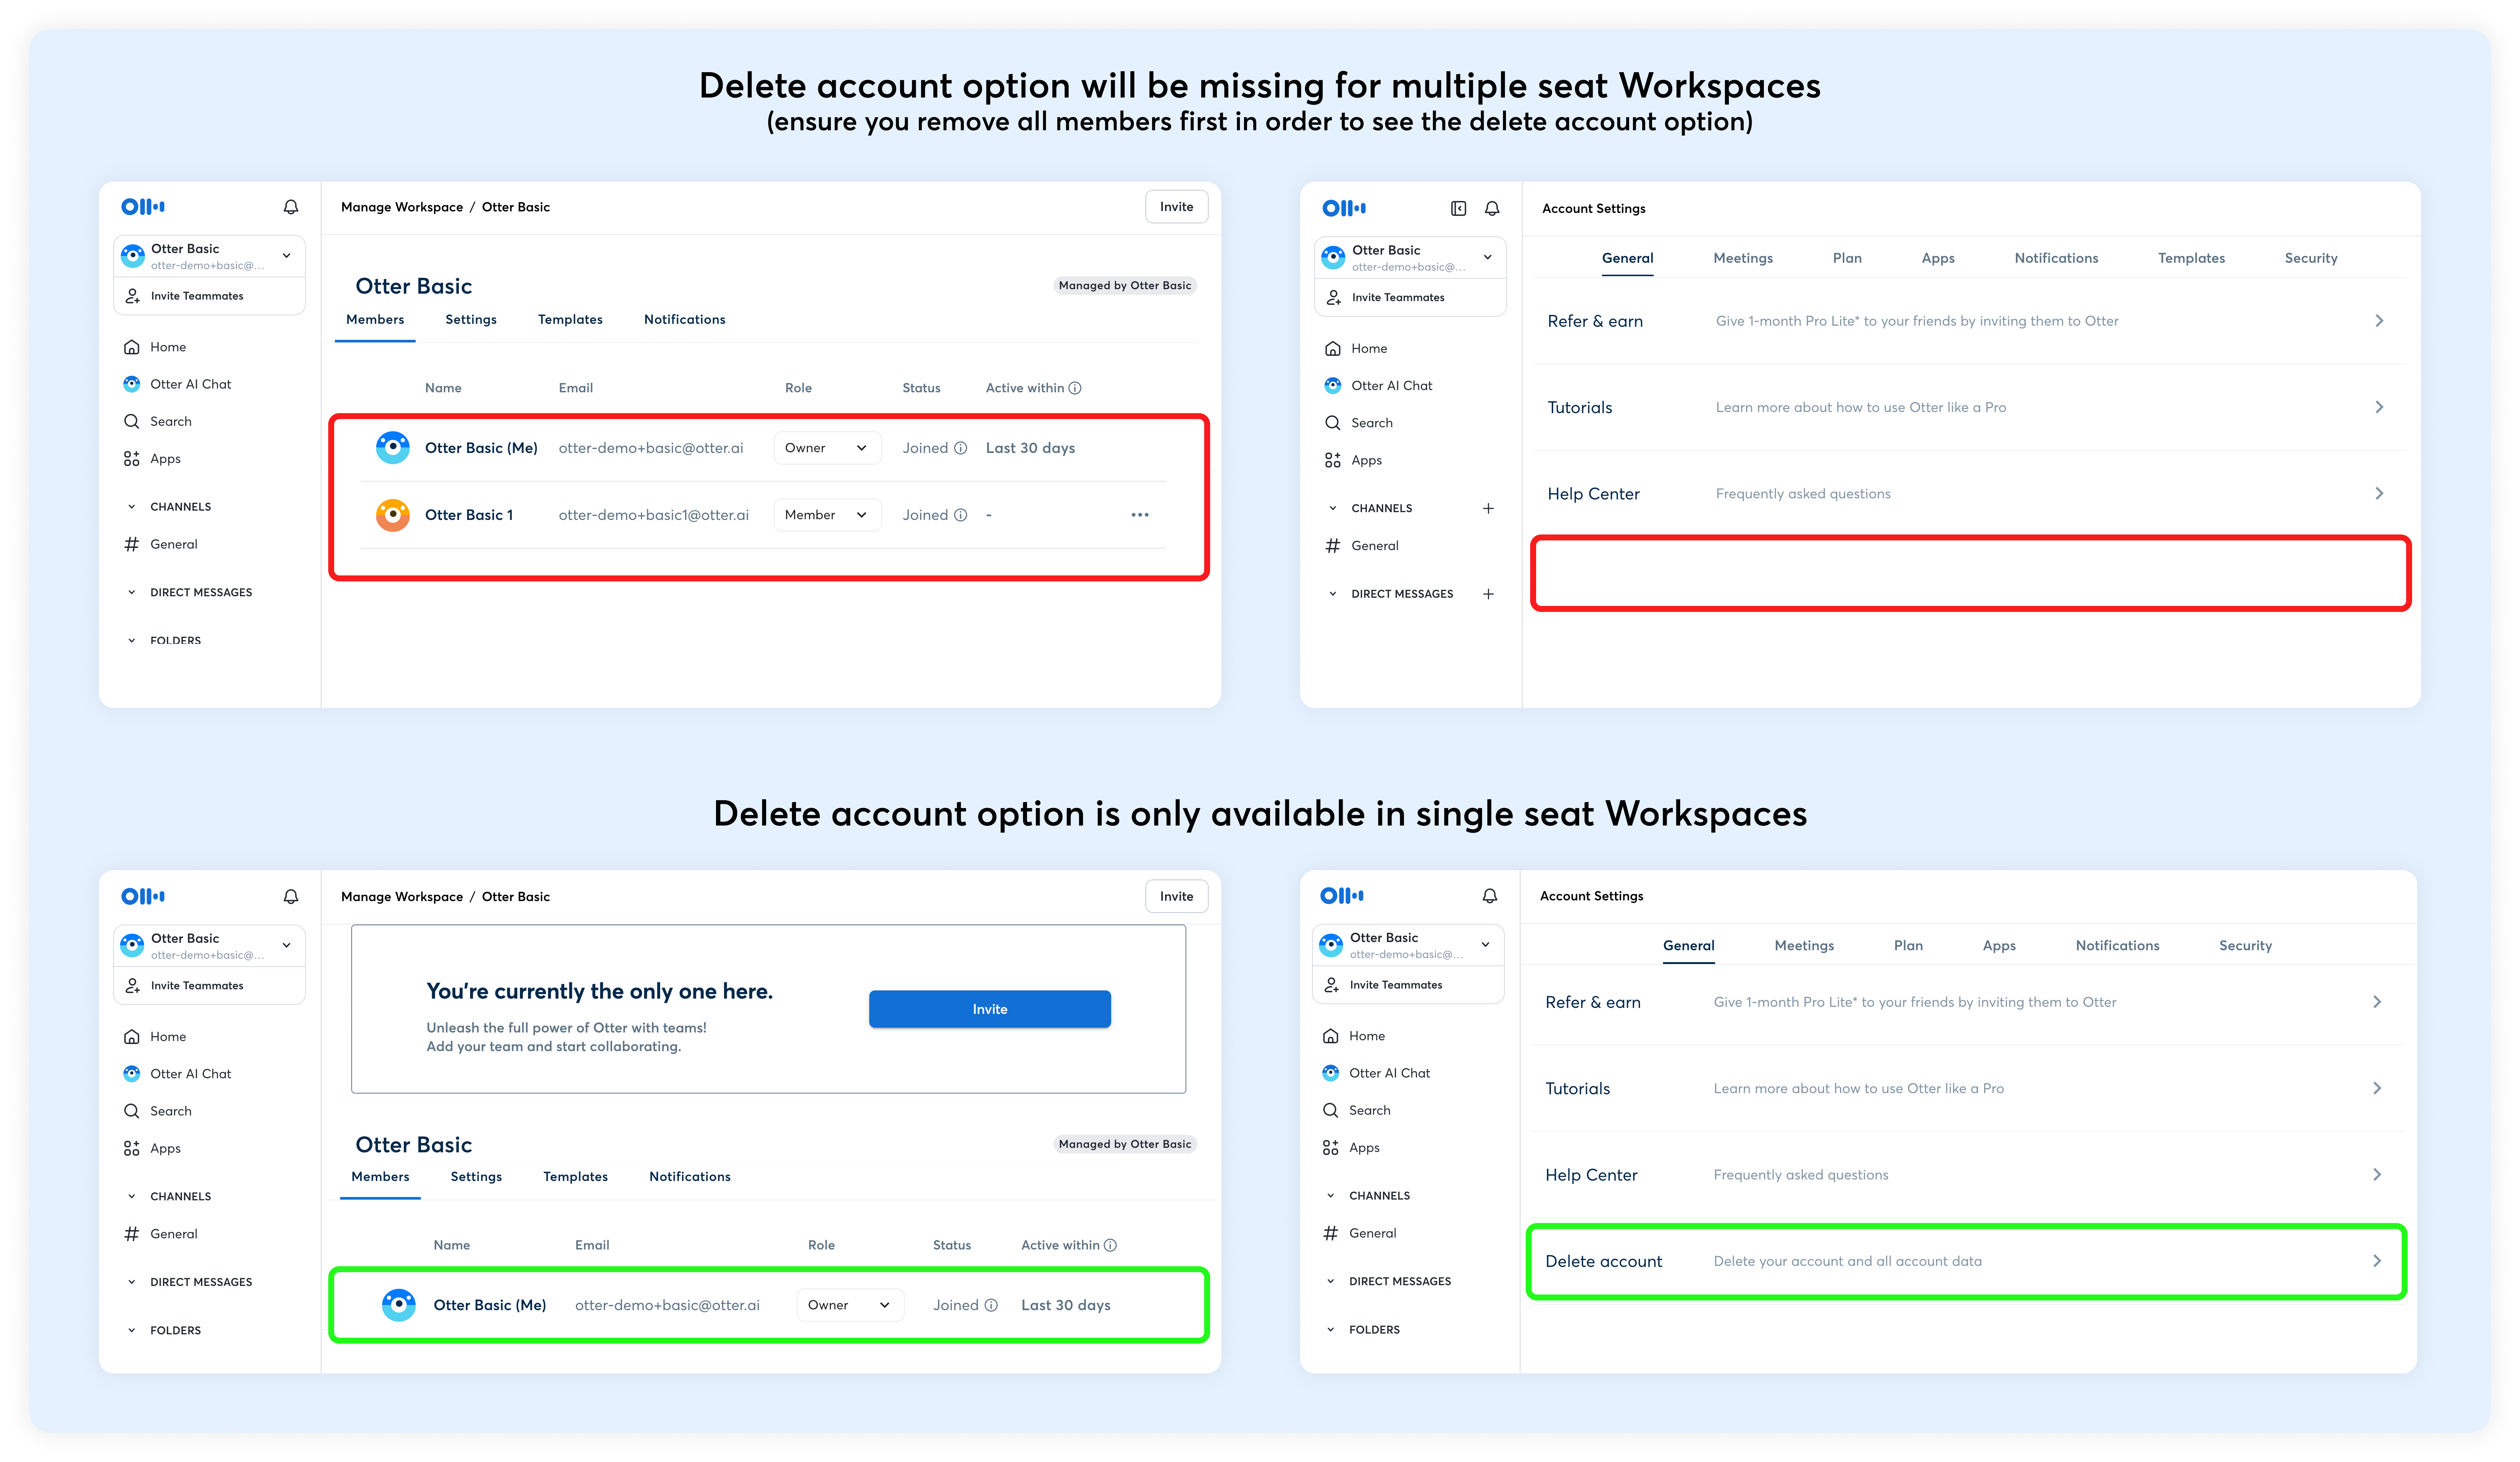The width and height of the screenshot is (2520, 1462).
Task: Open Notifications tab in two-member workspace panel
Action: (x=685, y=320)
